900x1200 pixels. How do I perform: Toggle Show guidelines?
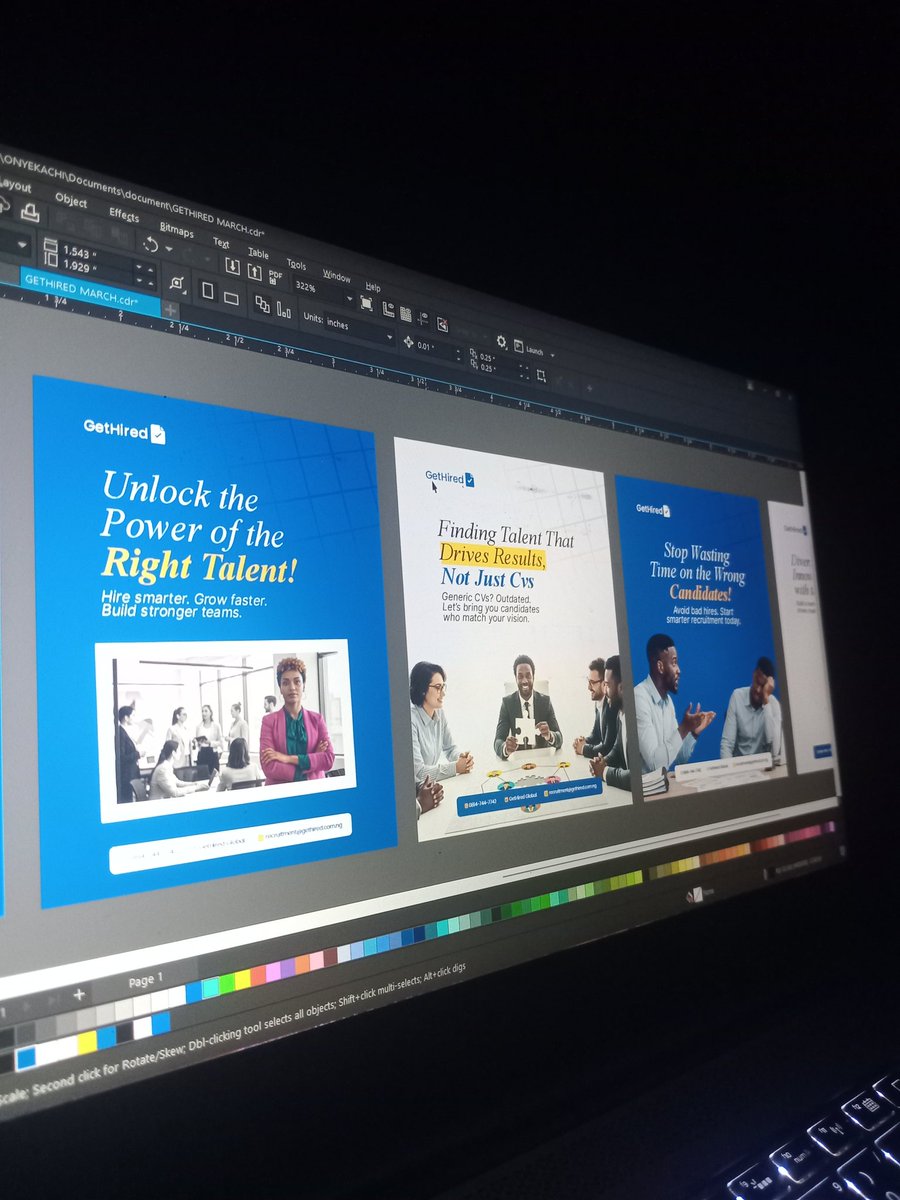click(x=422, y=318)
